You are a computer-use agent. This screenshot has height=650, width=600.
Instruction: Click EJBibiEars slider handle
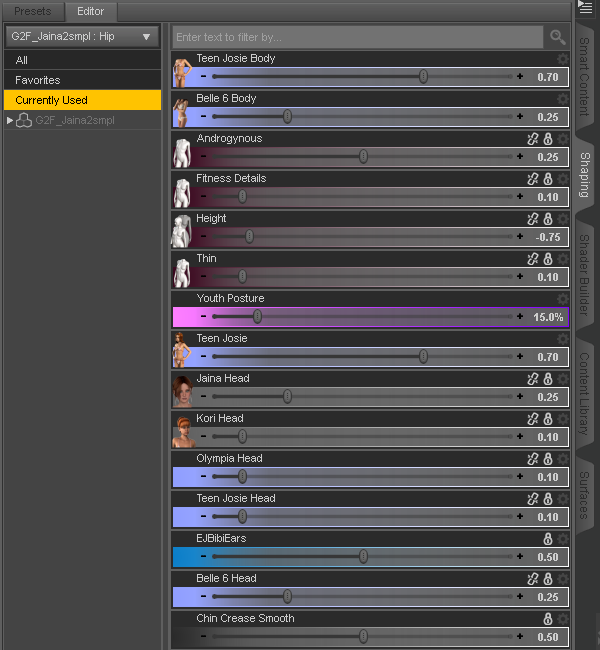[363, 556]
